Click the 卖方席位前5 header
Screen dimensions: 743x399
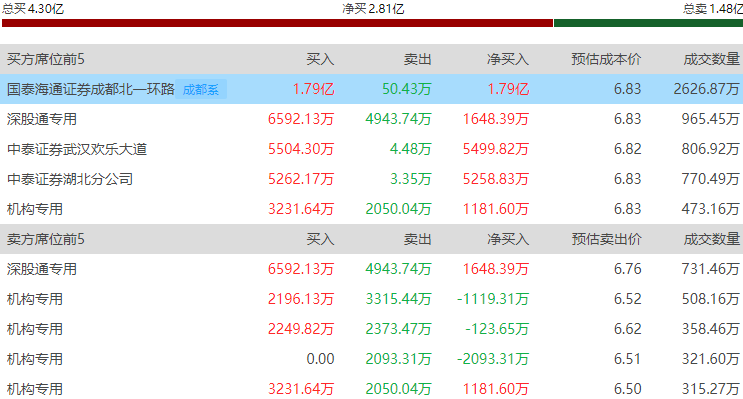(45, 239)
